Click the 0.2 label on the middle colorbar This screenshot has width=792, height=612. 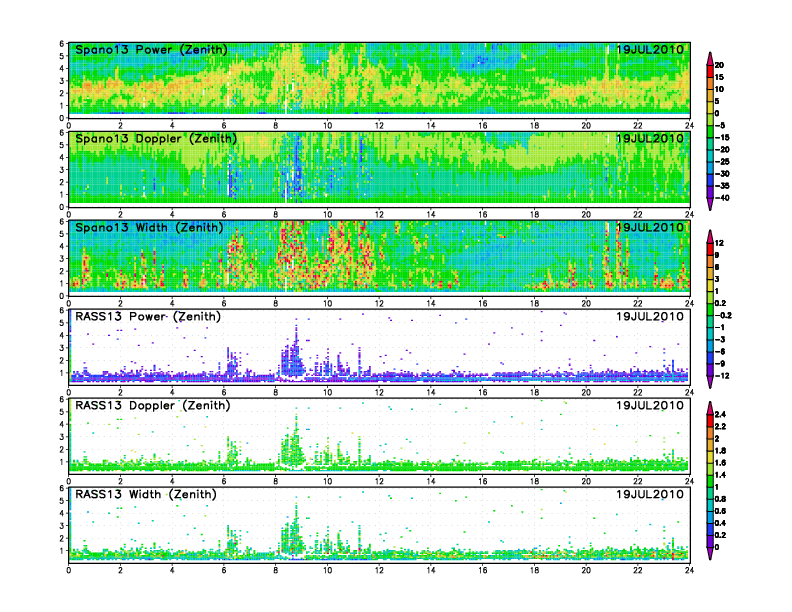[720, 303]
